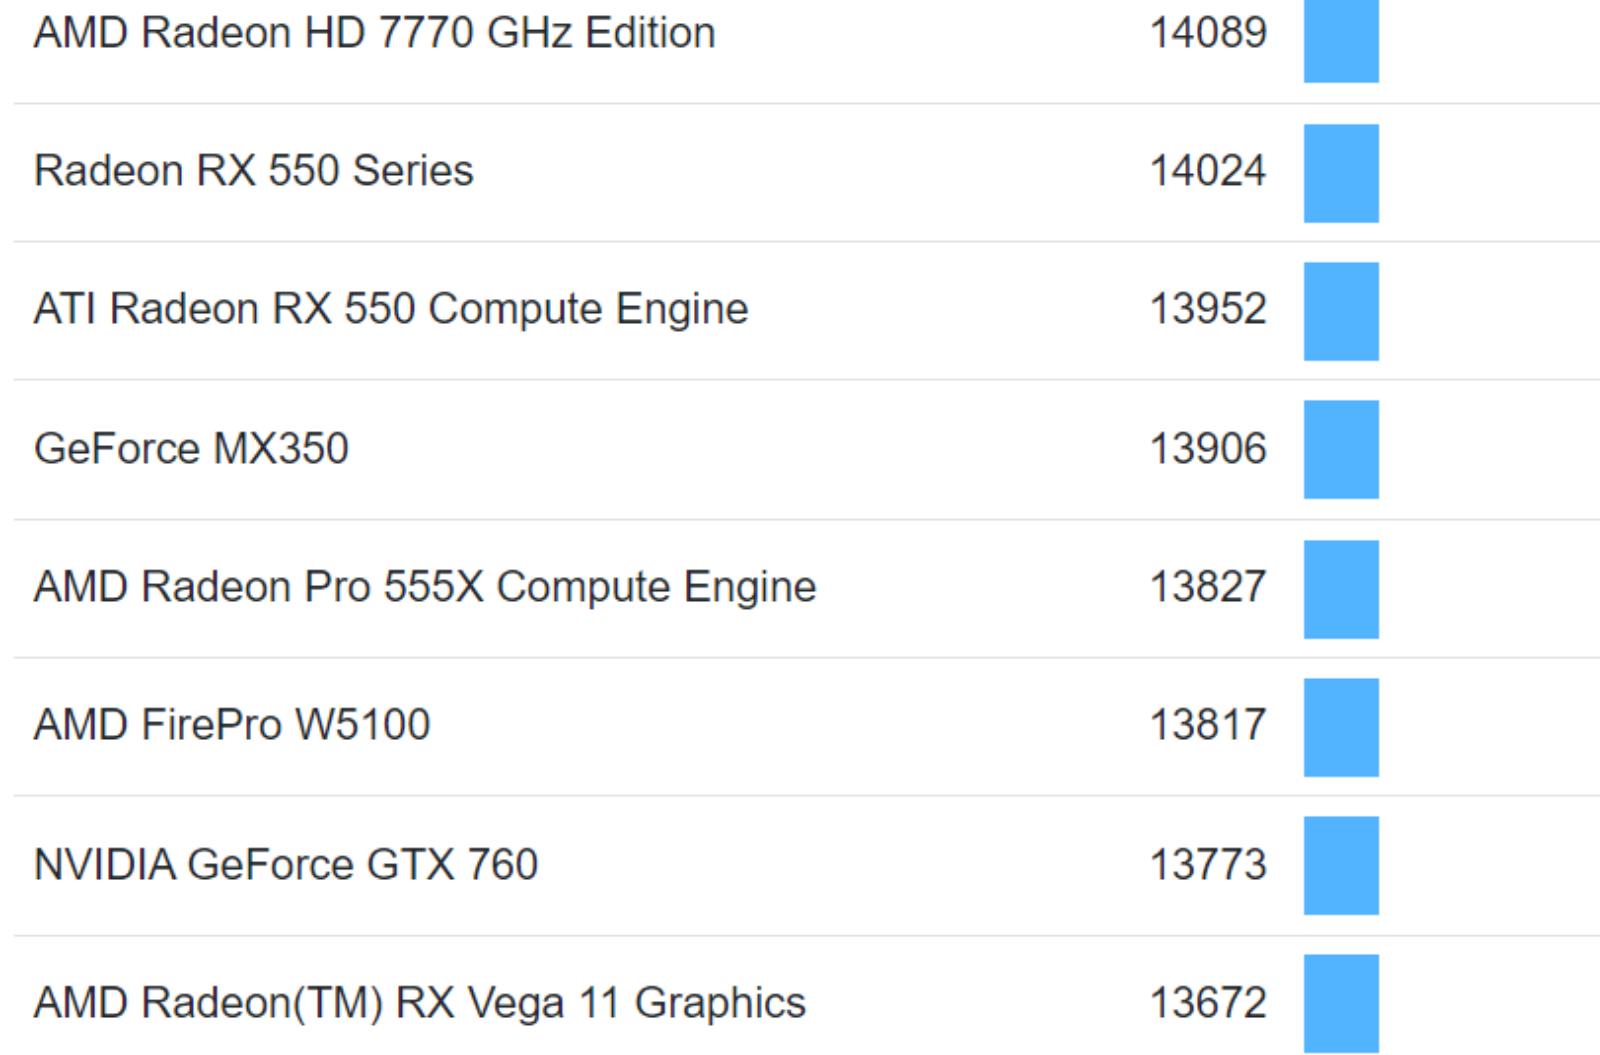Viewport: 1600px width, 1055px height.
Task: Click the AMD FirePro W5100 name
Action: (x=231, y=724)
